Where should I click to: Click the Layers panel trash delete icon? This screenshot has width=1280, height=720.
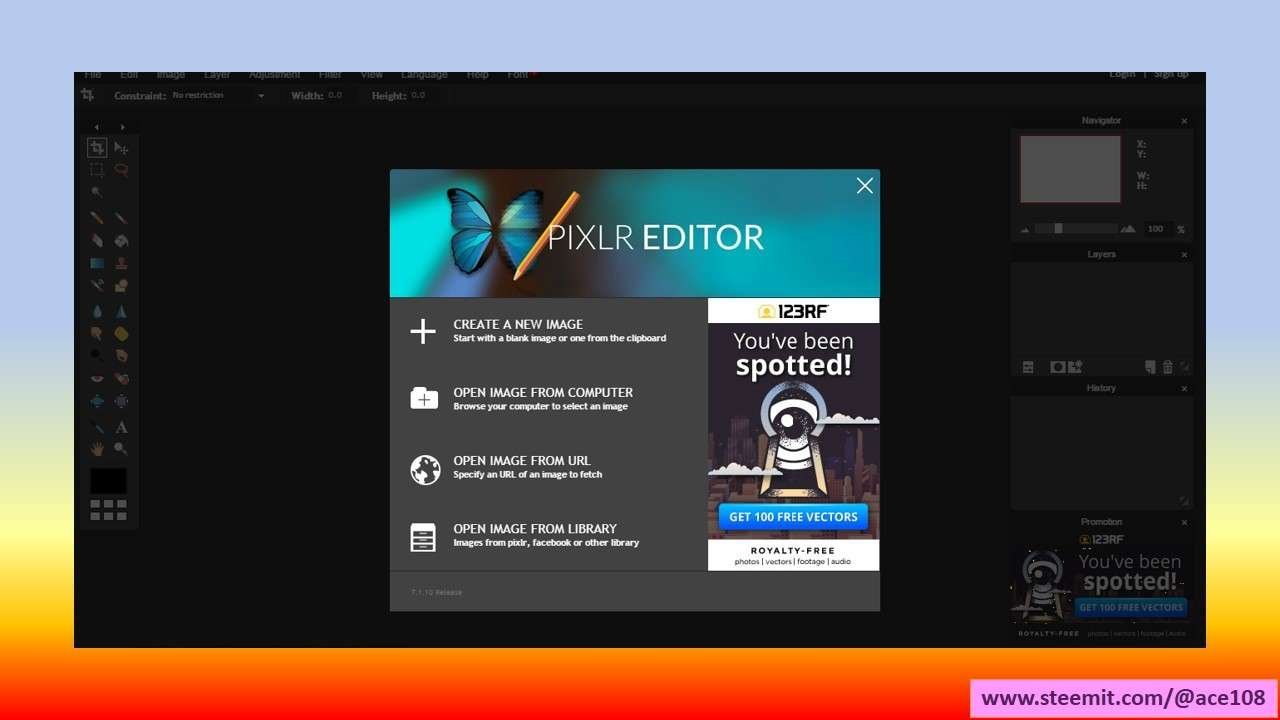pos(1167,367)
